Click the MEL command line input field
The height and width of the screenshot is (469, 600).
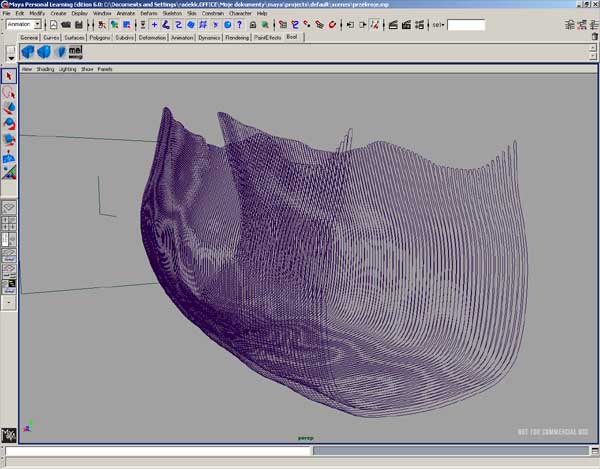(x=158, y=451)
